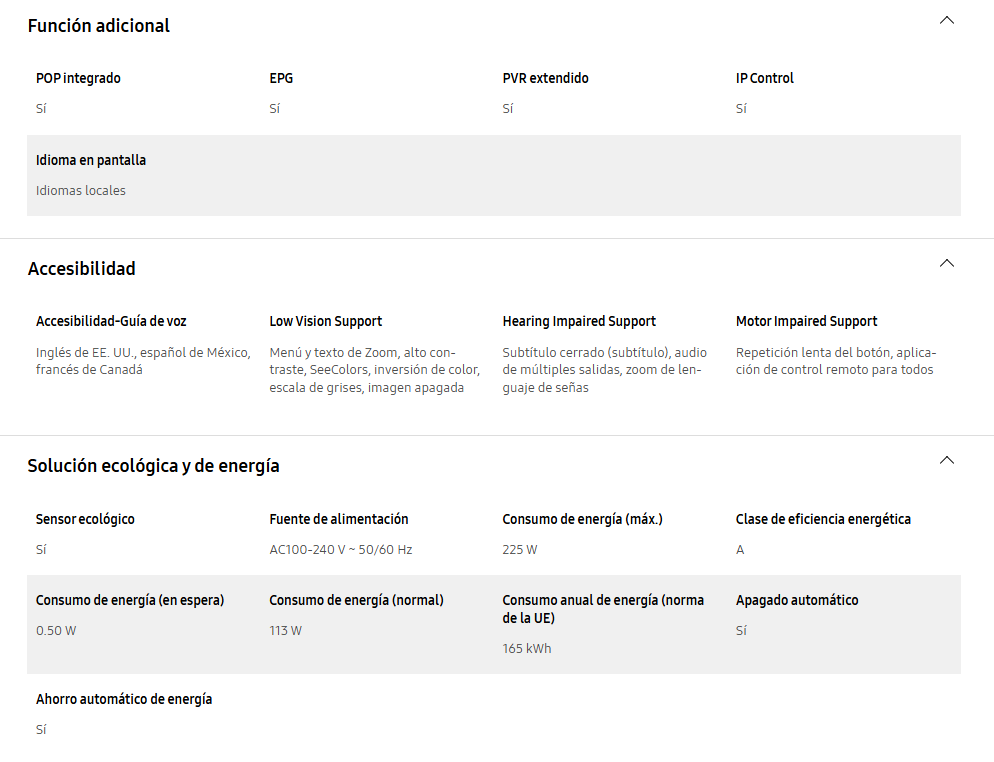Click the Idioma en pantalla row

494,175
